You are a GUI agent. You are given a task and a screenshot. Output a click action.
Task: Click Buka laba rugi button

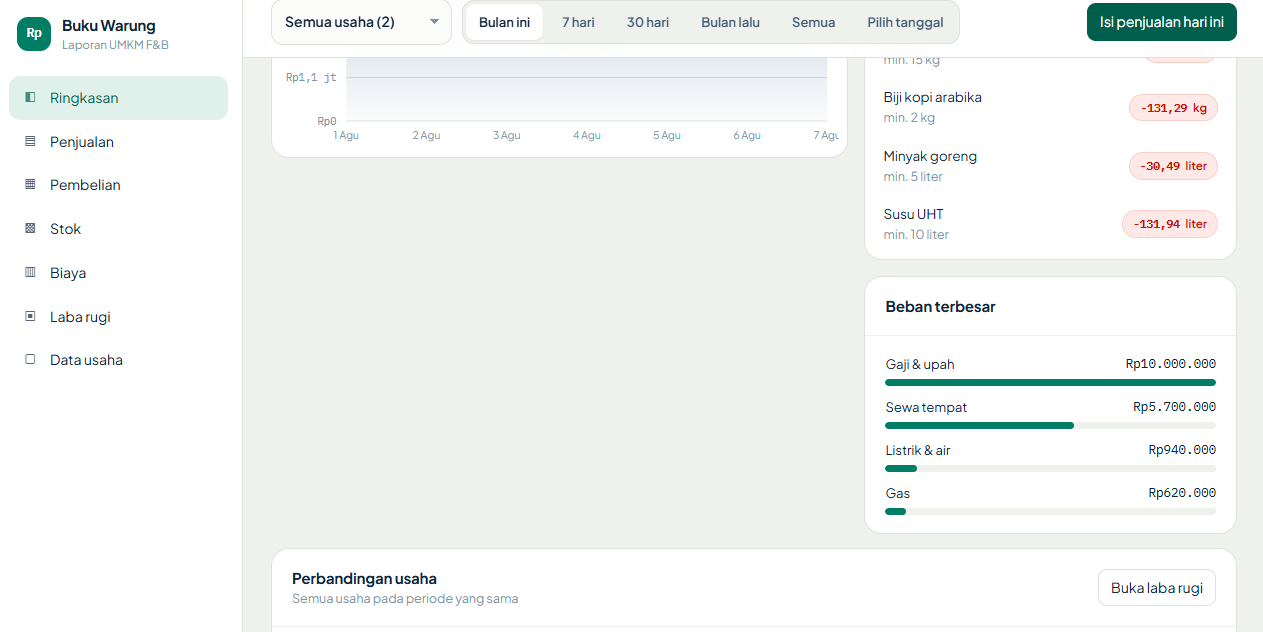tap(1156, 588)
